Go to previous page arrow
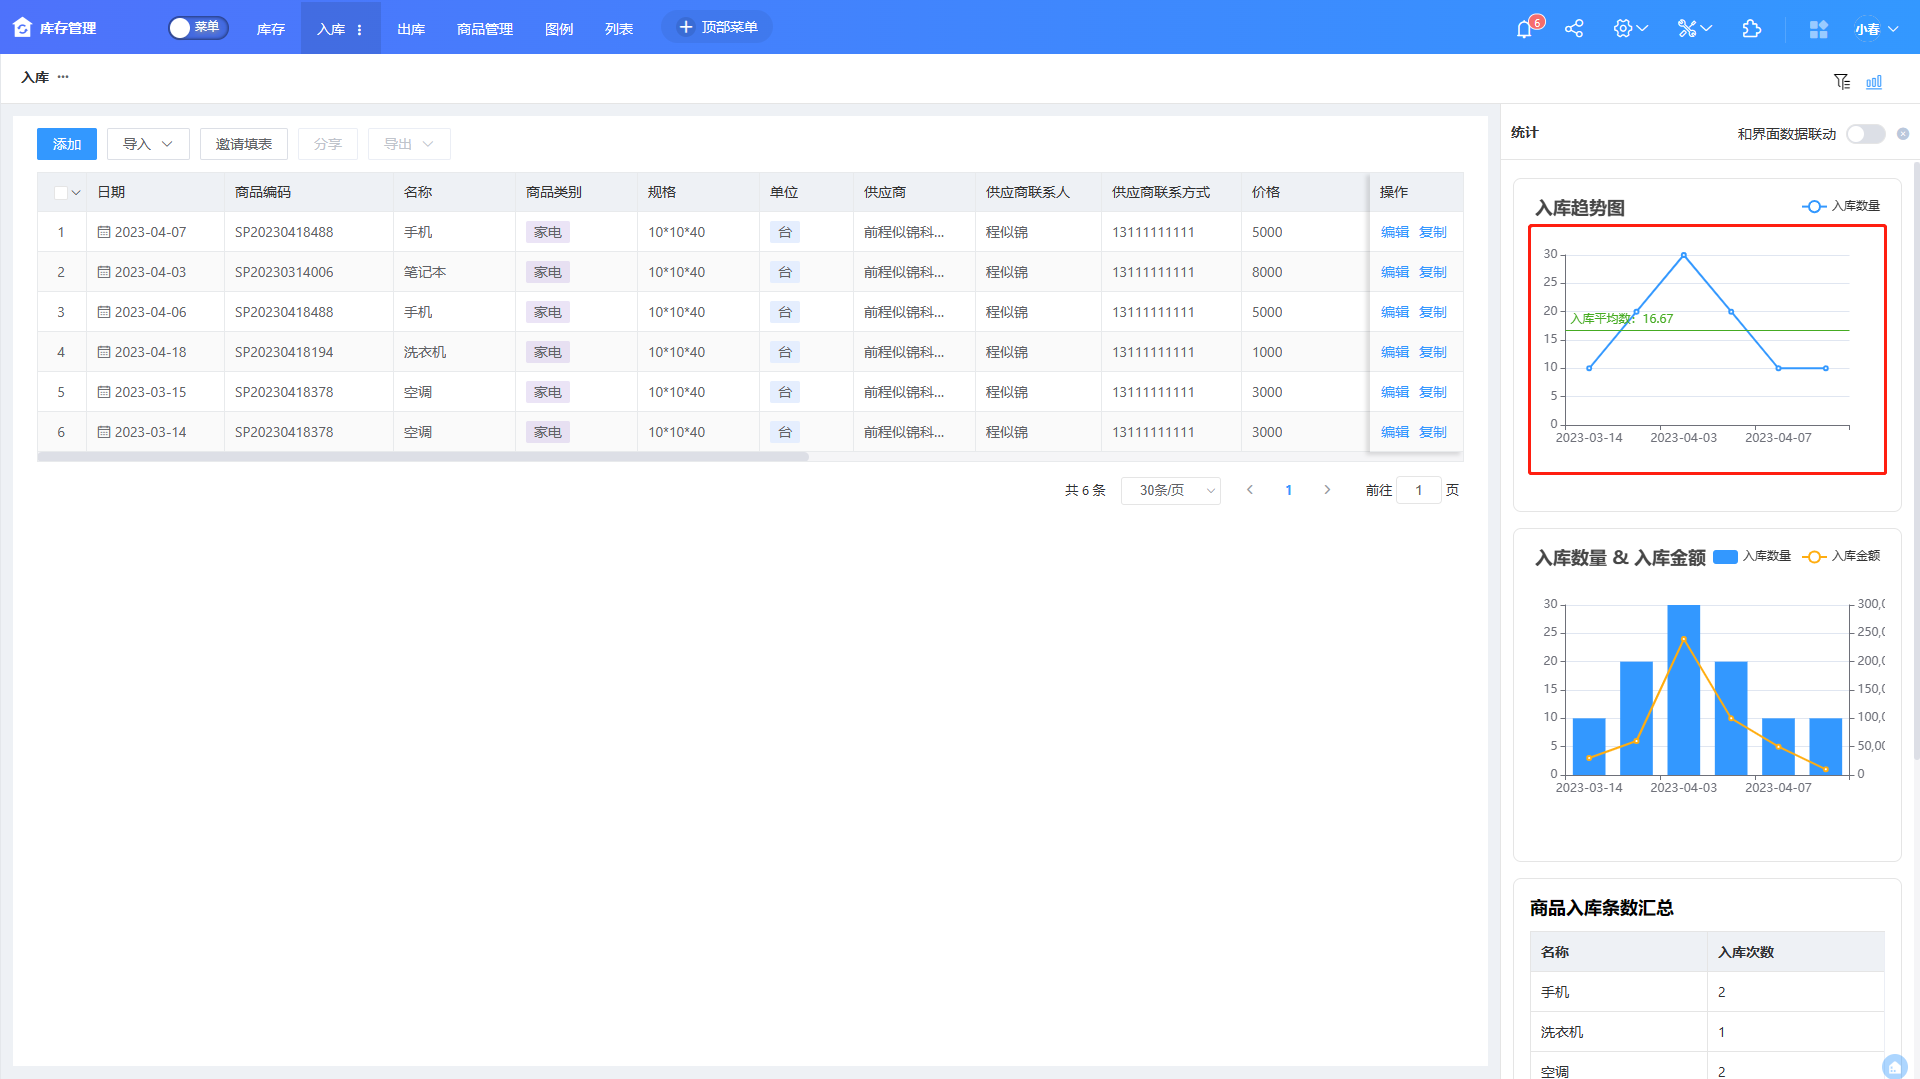The image size is (1920, 1079). (1250, 490)
